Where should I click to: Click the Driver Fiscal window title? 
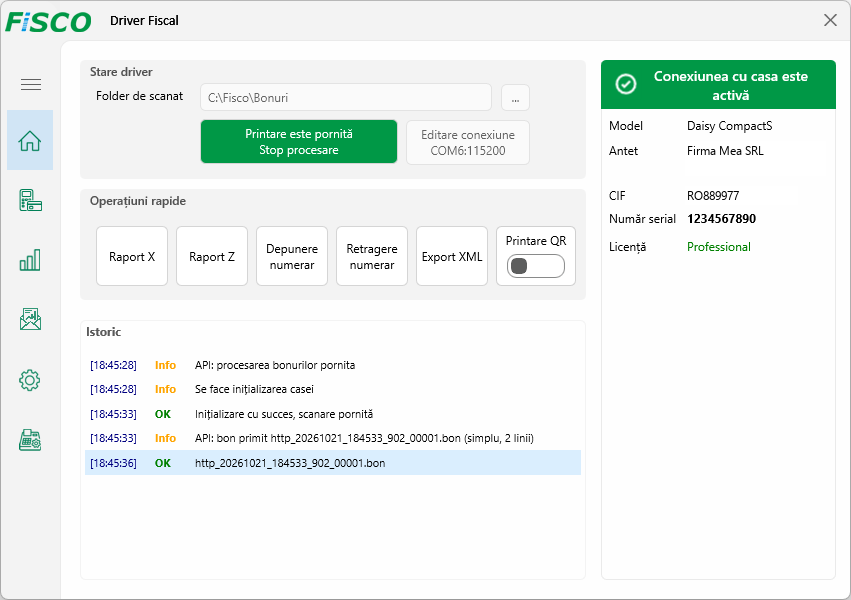pos(144,21)
